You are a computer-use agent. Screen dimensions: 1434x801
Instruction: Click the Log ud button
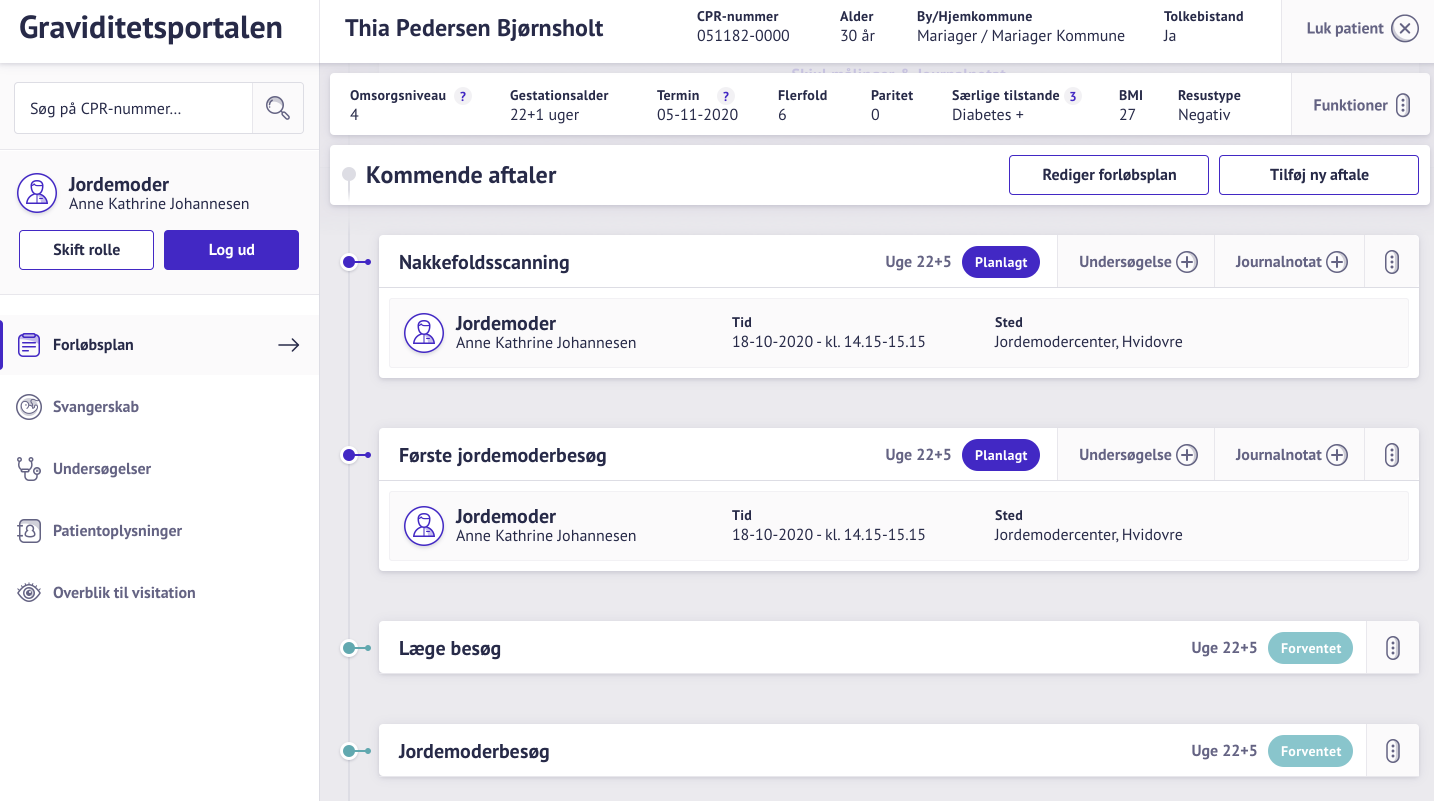pos(231,250)
